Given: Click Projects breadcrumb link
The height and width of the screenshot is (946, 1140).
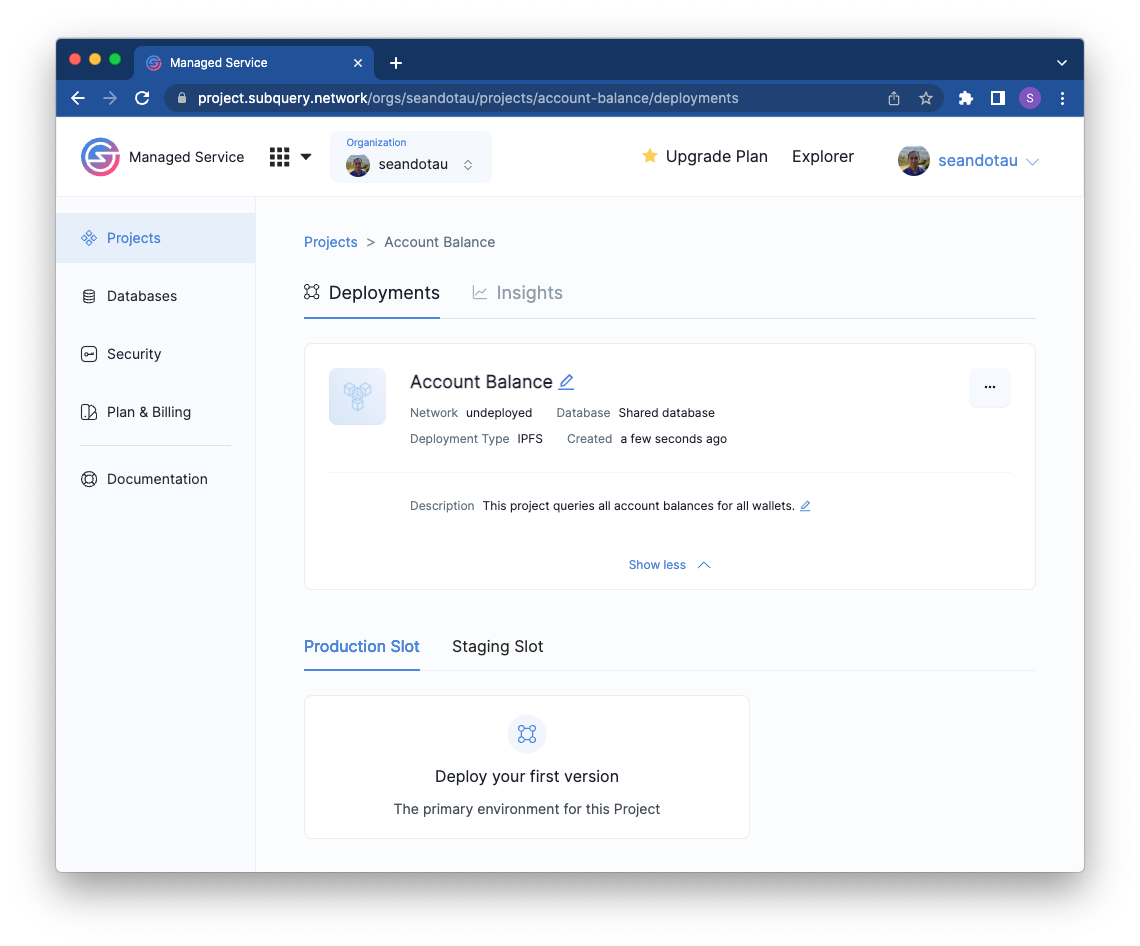Looking at the screenshot, I should (330, 242).
